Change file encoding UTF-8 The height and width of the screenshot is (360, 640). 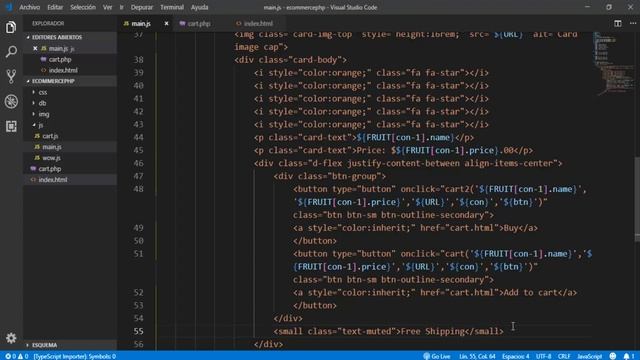point(543,356)
